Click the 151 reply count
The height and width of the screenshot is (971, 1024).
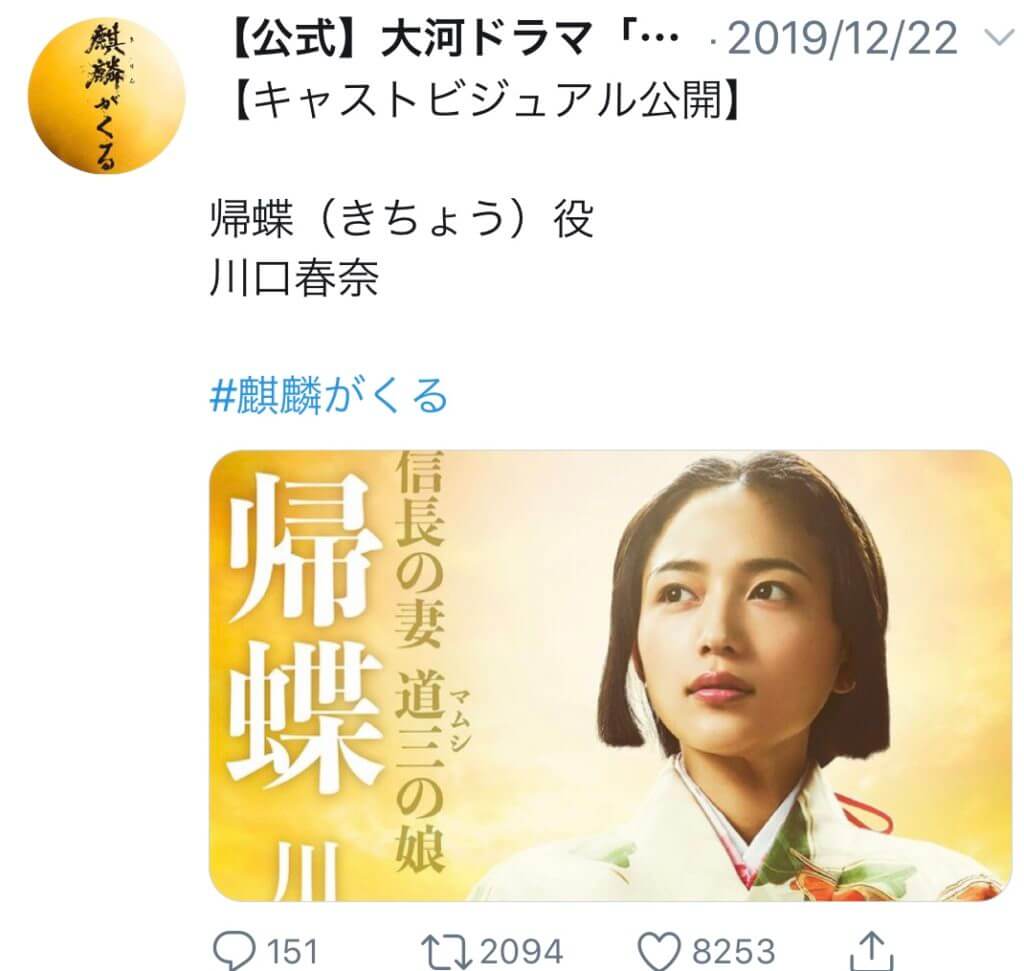(292, 951)
